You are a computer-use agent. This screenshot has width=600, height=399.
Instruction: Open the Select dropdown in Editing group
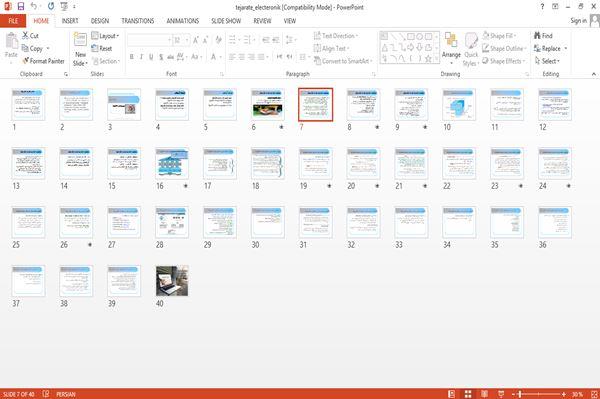pos(547,61)
